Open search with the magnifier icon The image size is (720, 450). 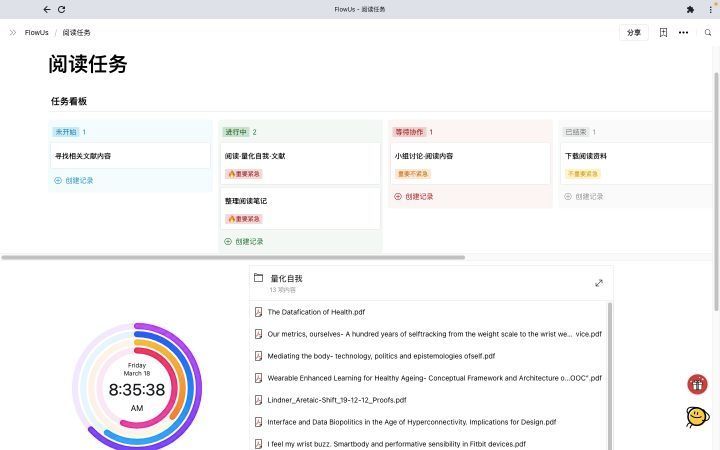[708, 33]
